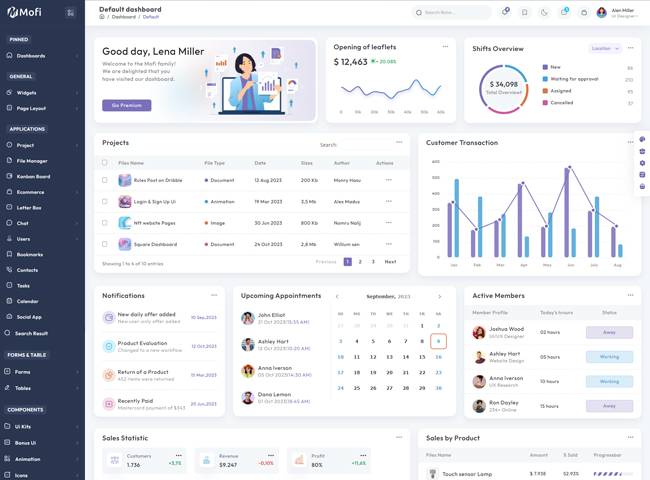This screenshot has width=650, height=480.
Task: Open the Location dropdown in Shifts Overview
Action: [x=604, y=48]
